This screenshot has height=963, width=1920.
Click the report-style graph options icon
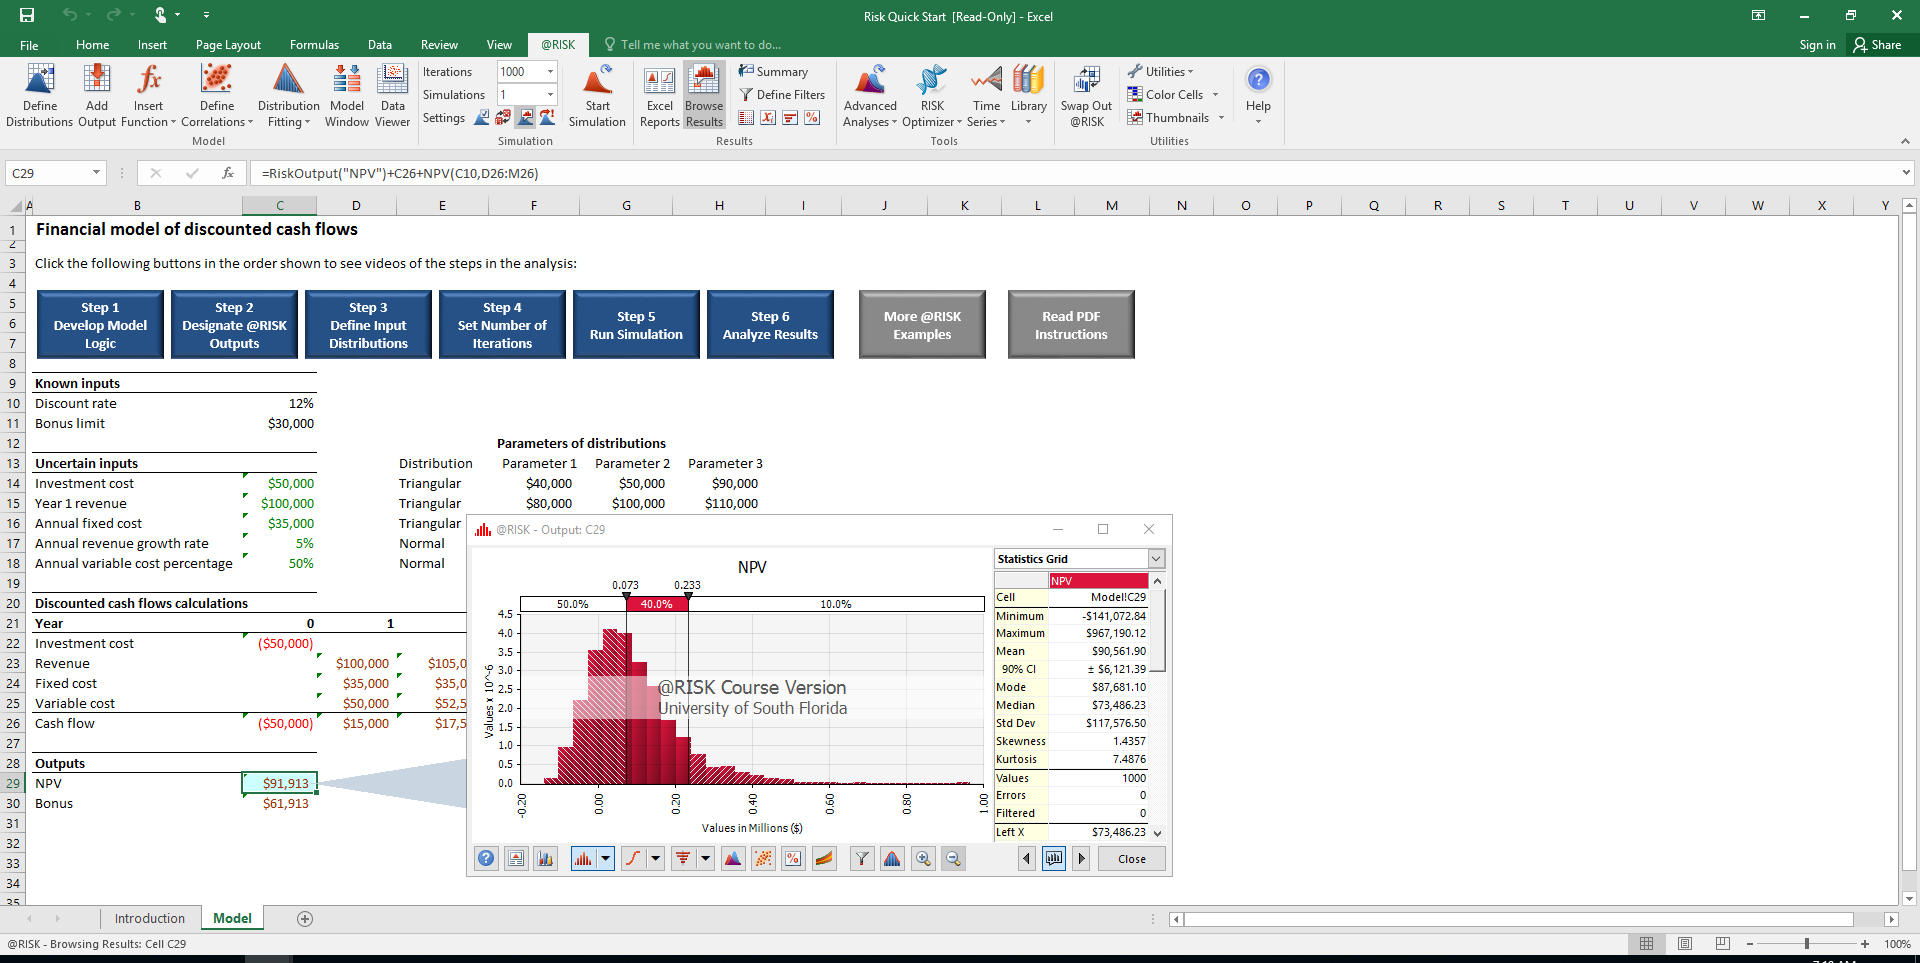click(x=516, y=859)
